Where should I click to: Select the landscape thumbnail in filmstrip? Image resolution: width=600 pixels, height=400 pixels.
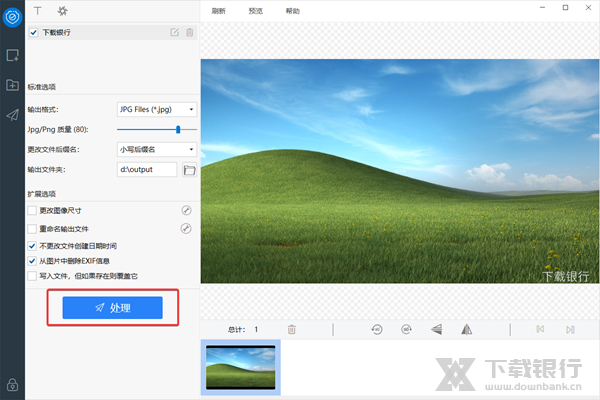tap(241, 367)
